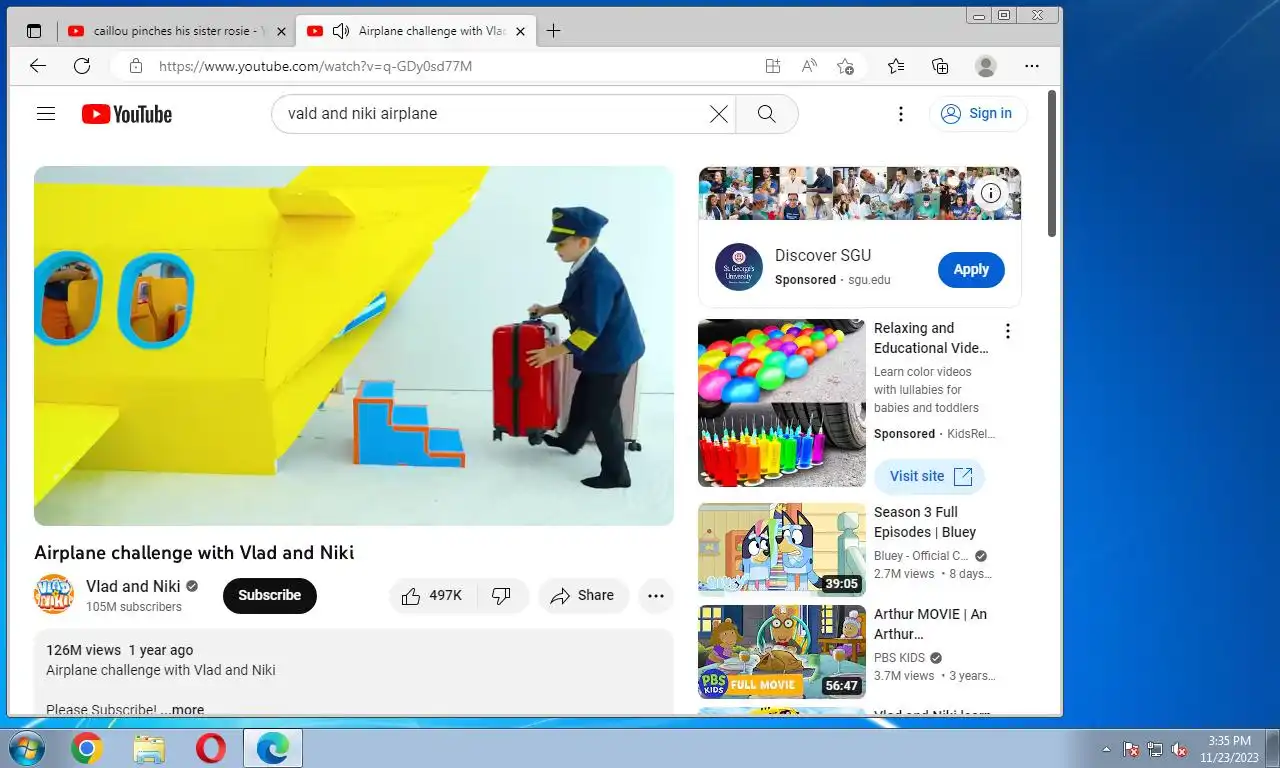1280x768 pixels.
Task: Click the SGU collage banner image
Action: click(x=860, y=193)
